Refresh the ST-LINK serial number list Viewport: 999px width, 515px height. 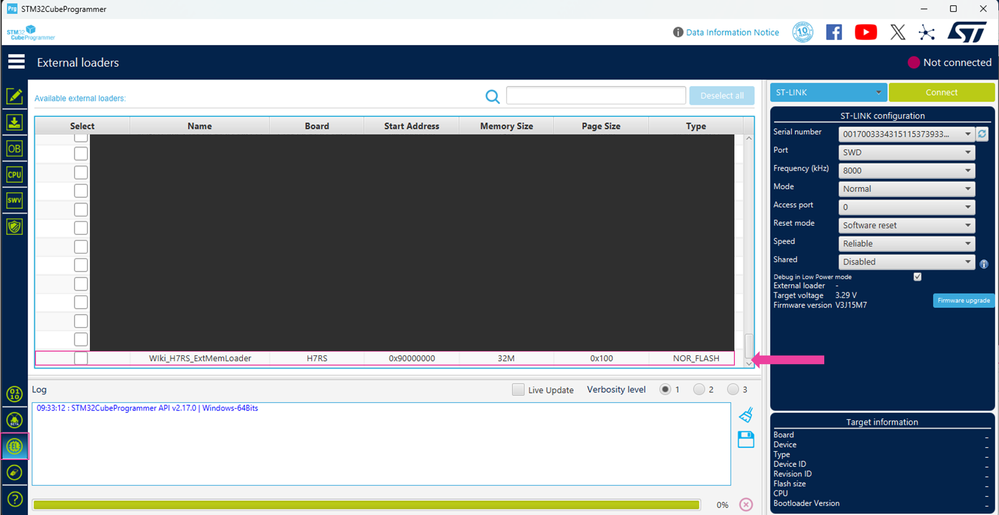(x=982, y=134)
